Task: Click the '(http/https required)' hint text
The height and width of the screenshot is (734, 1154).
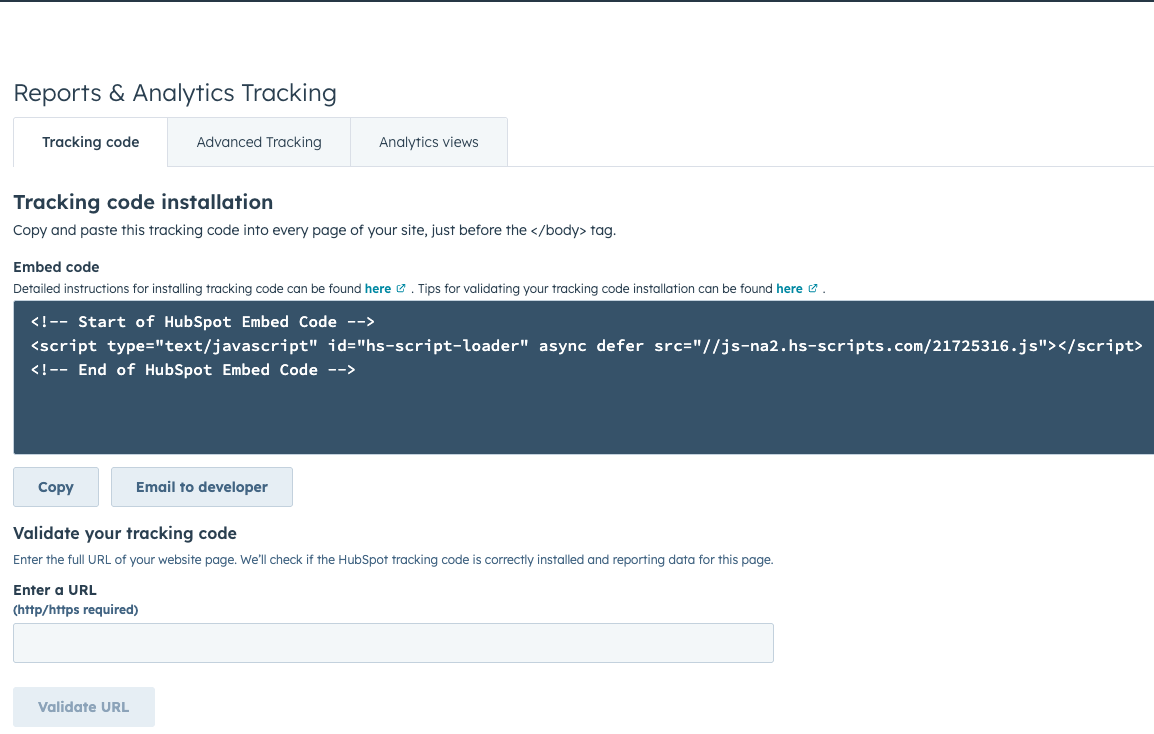Action: 76,610
